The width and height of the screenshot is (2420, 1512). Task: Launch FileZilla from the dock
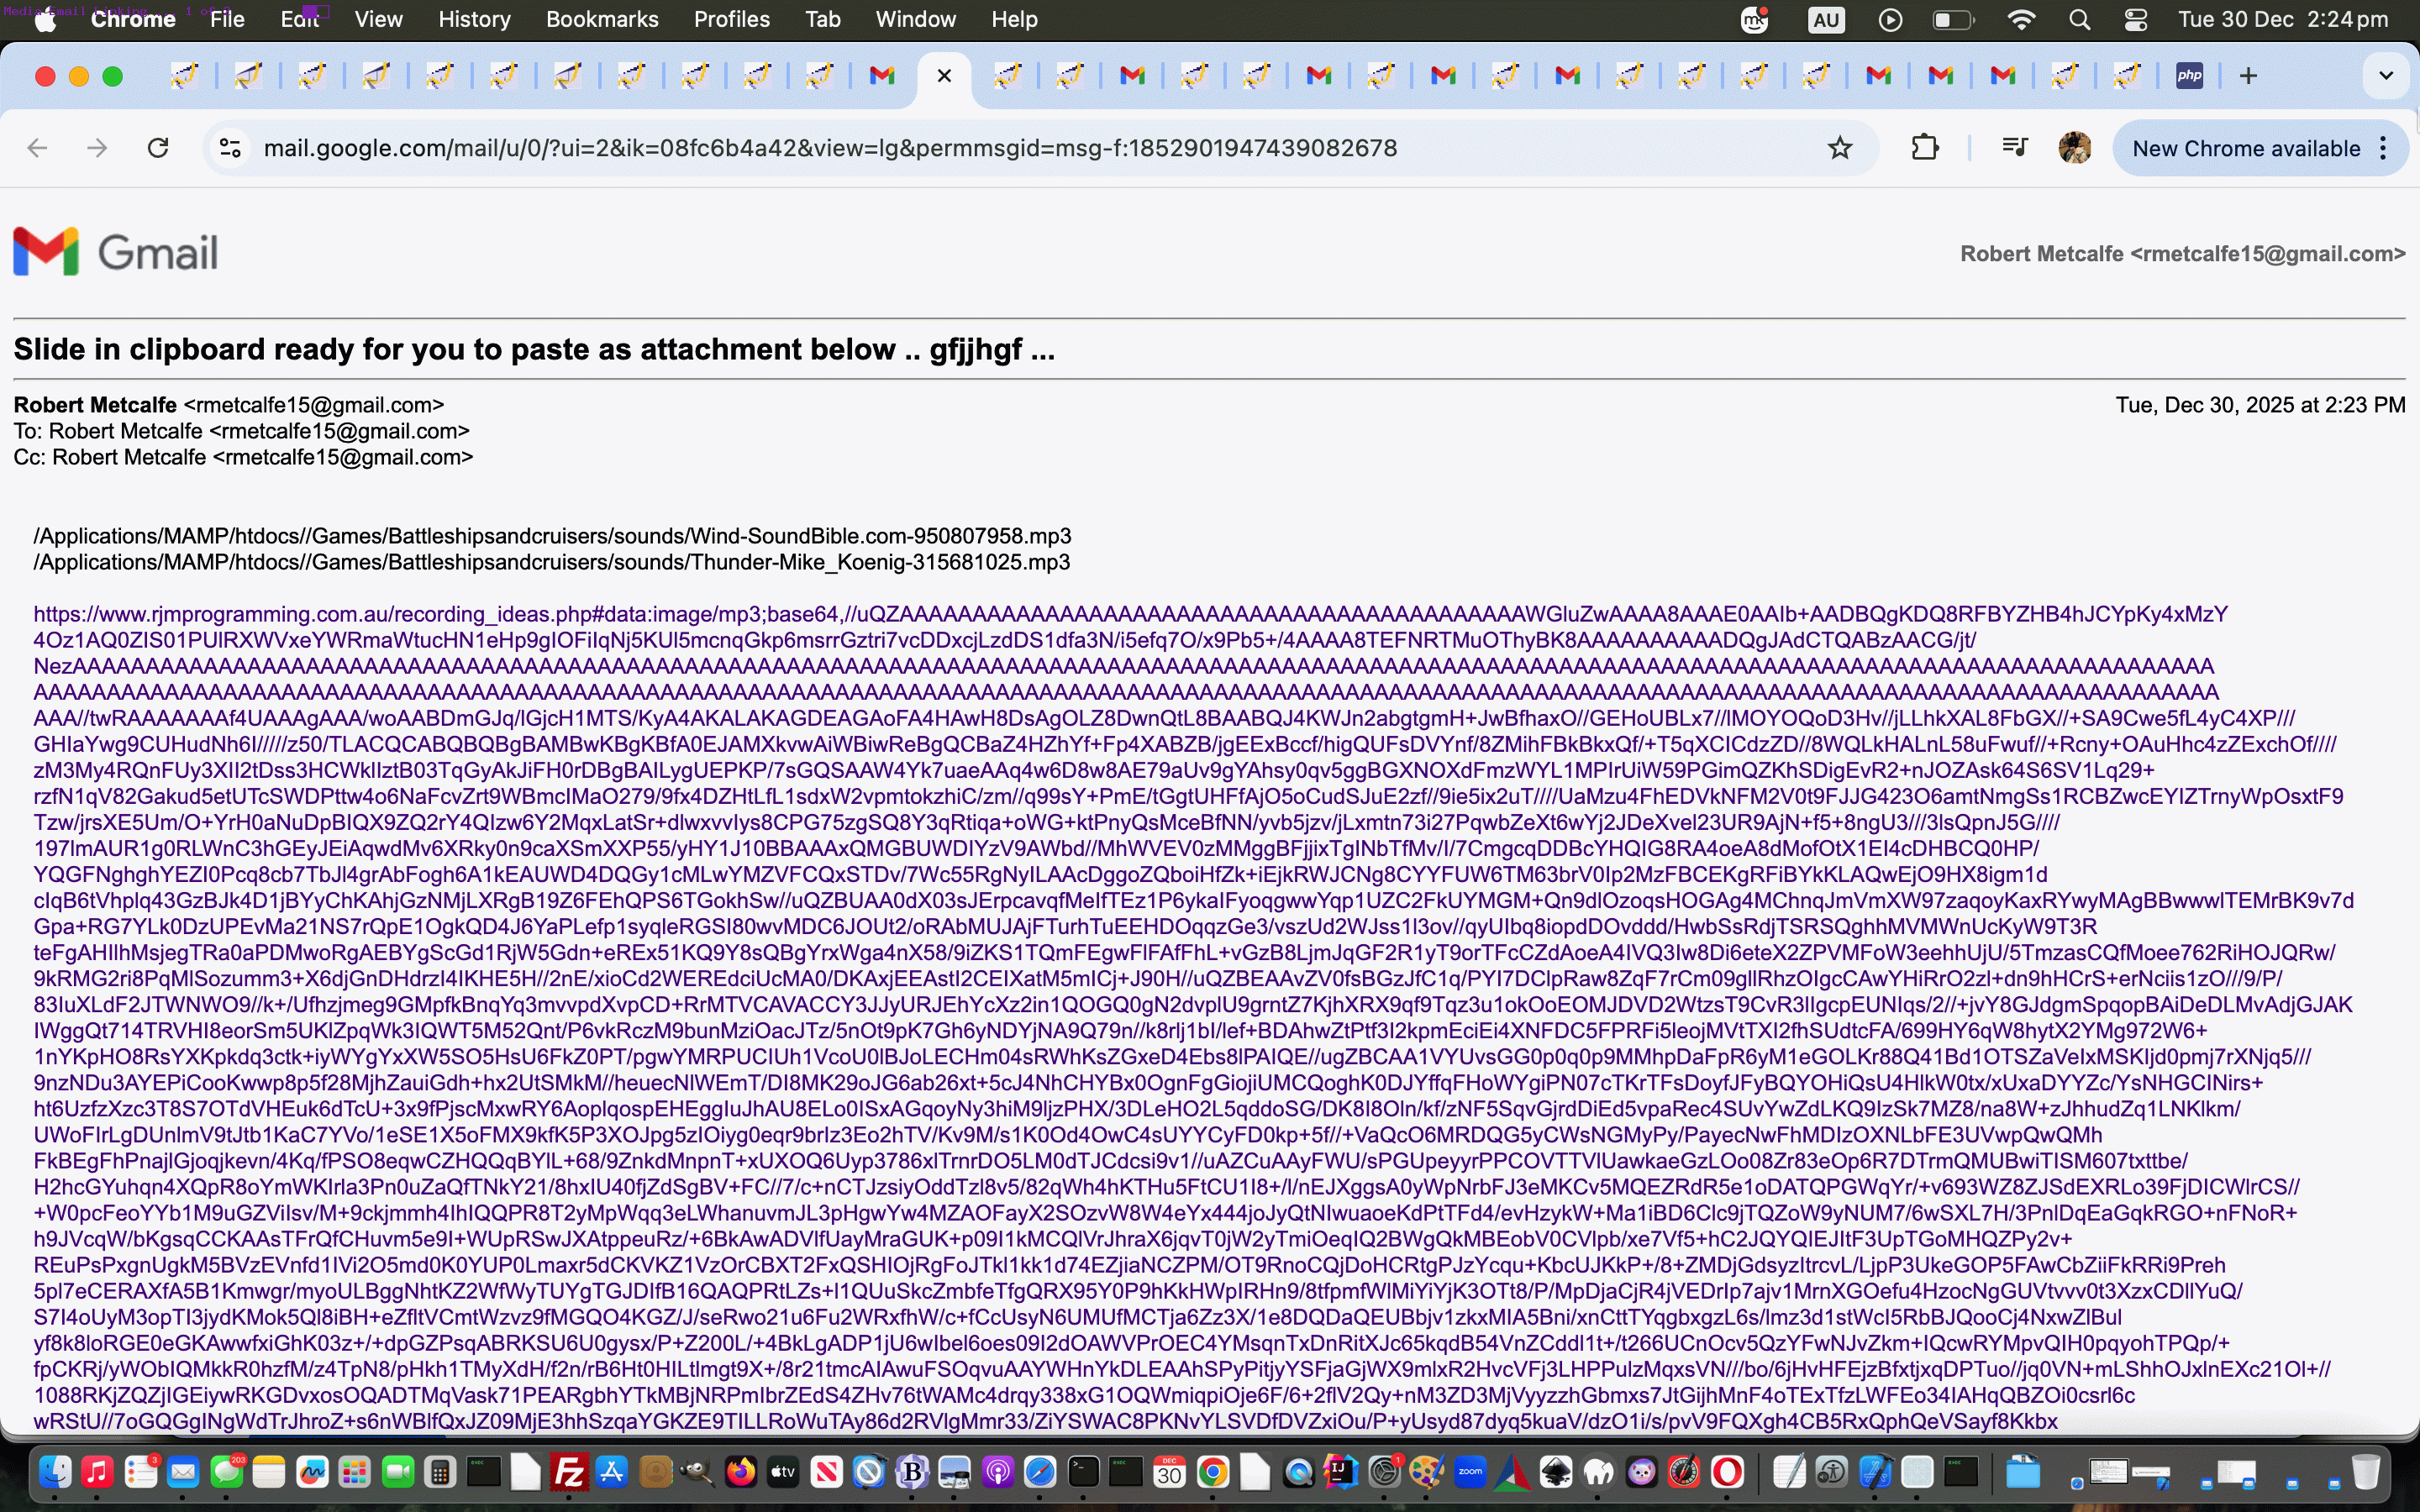[569, 1472]
